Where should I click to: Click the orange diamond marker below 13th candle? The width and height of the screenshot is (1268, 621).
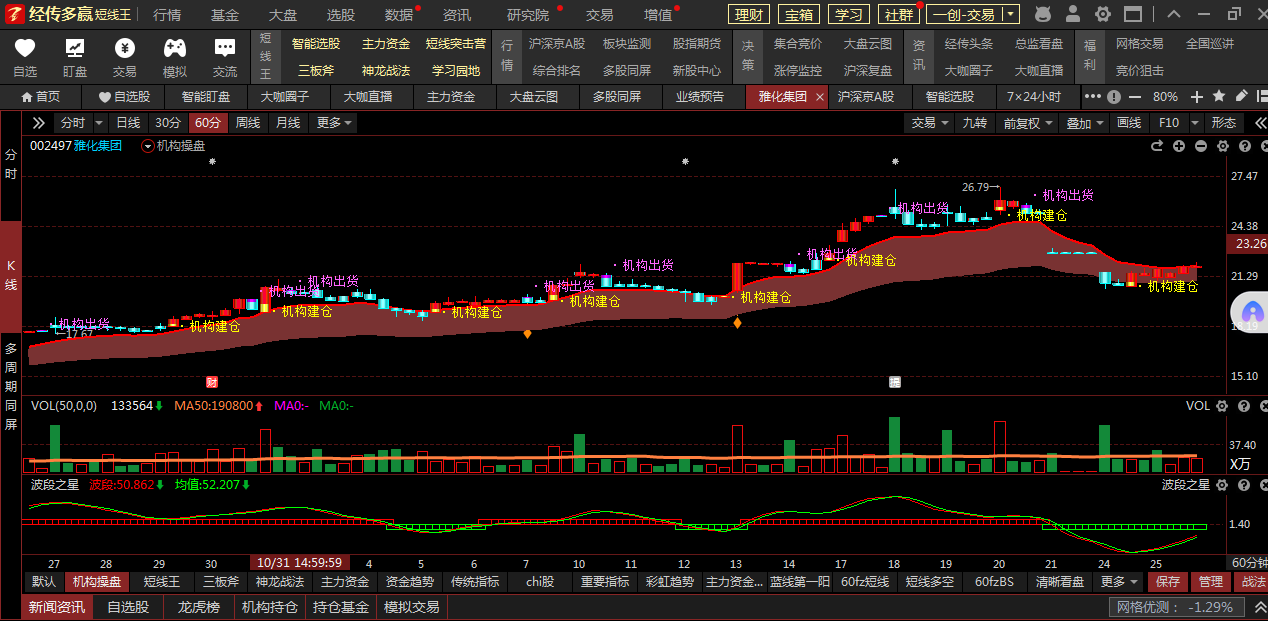737,323
